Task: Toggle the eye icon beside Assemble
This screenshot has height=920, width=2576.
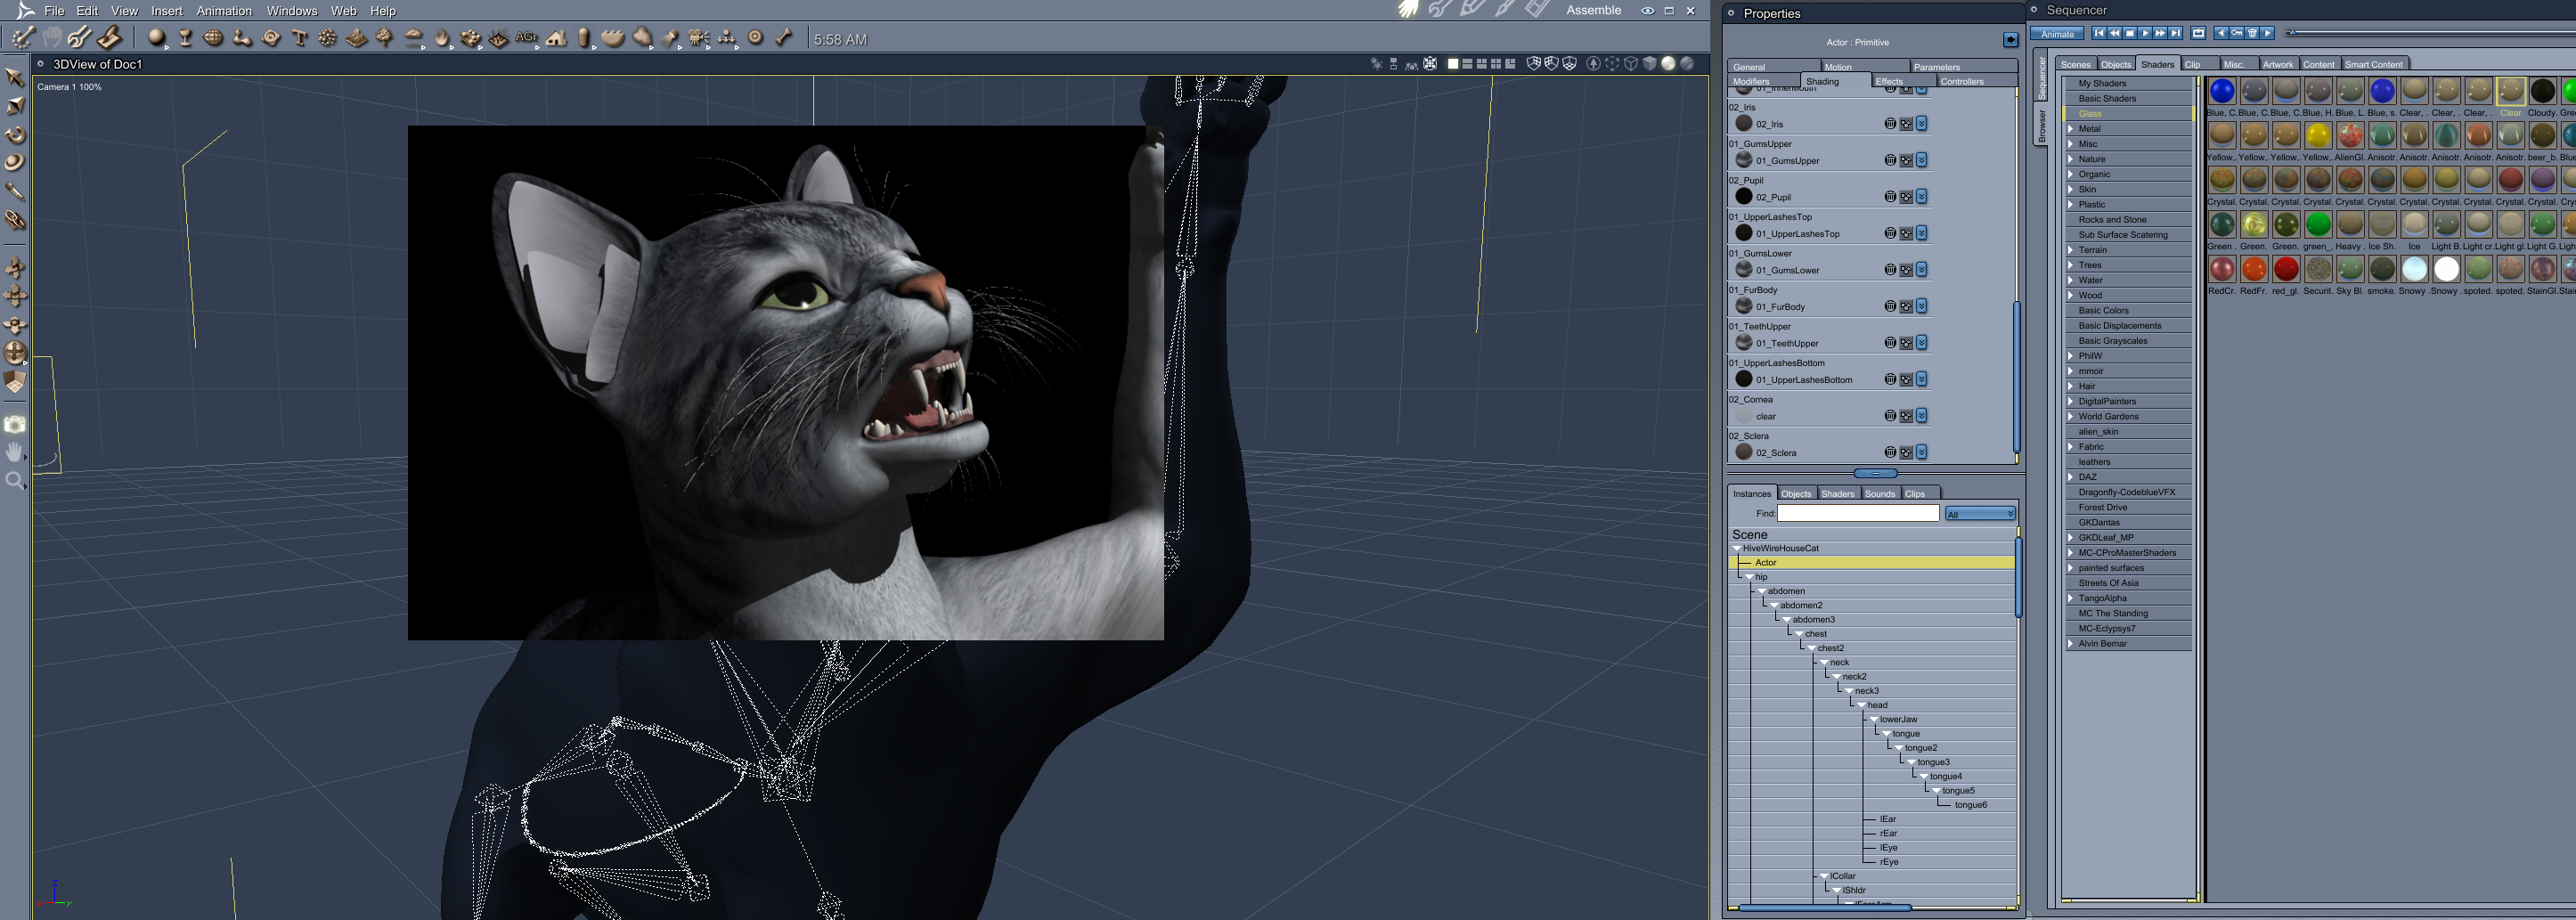Action: coord(1647,11)
